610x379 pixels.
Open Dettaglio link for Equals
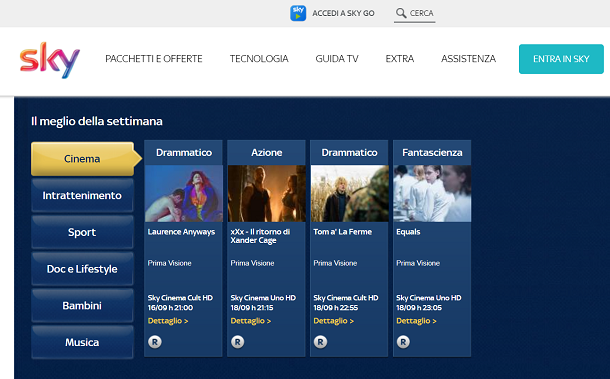[x=416, y=321]
